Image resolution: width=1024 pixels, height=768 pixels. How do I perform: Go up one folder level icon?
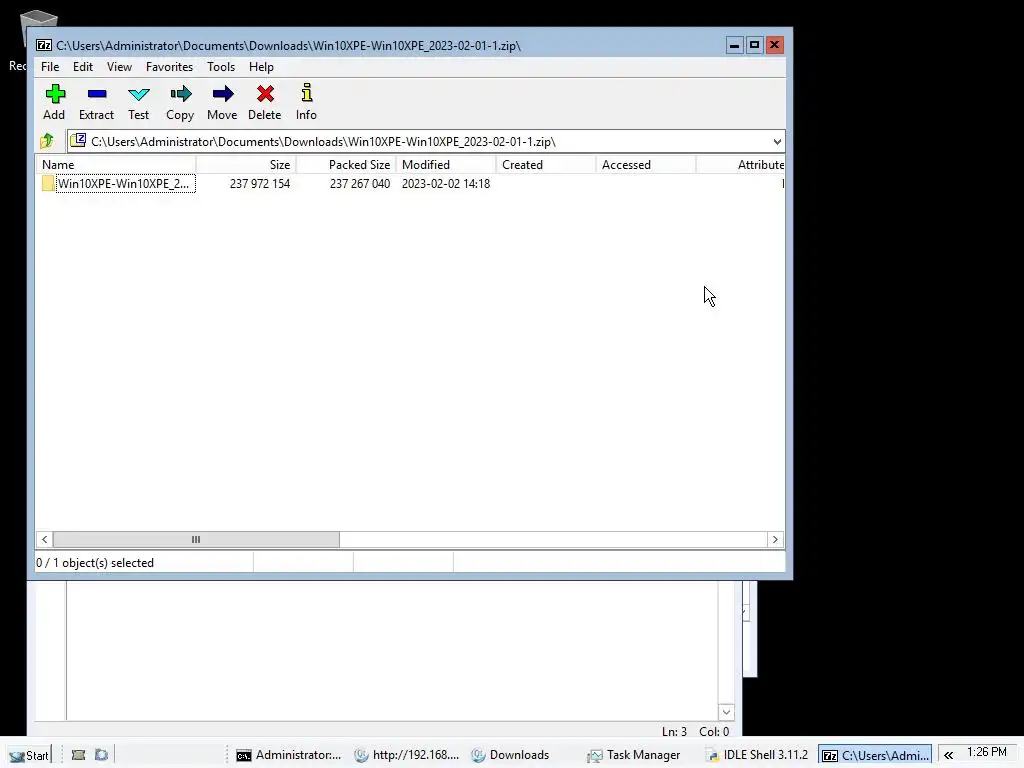click(x=47, y=141)
